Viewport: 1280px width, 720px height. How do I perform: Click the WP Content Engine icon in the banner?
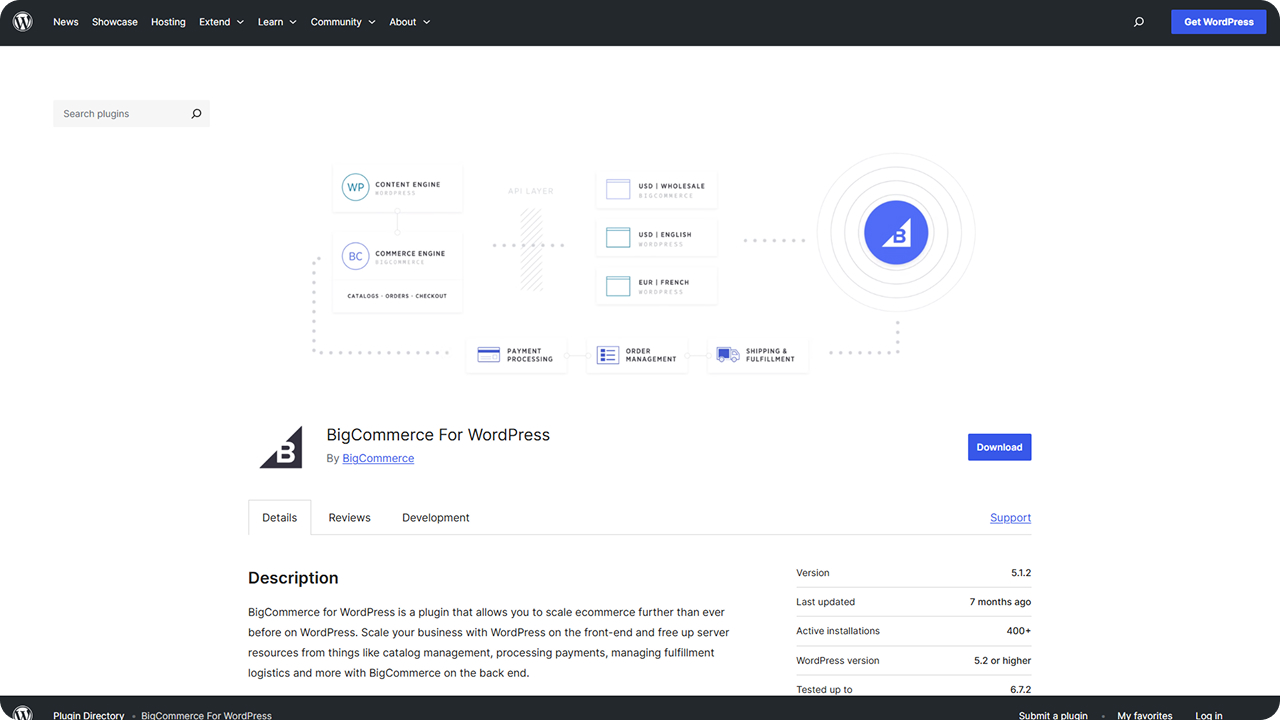(355, 187)
